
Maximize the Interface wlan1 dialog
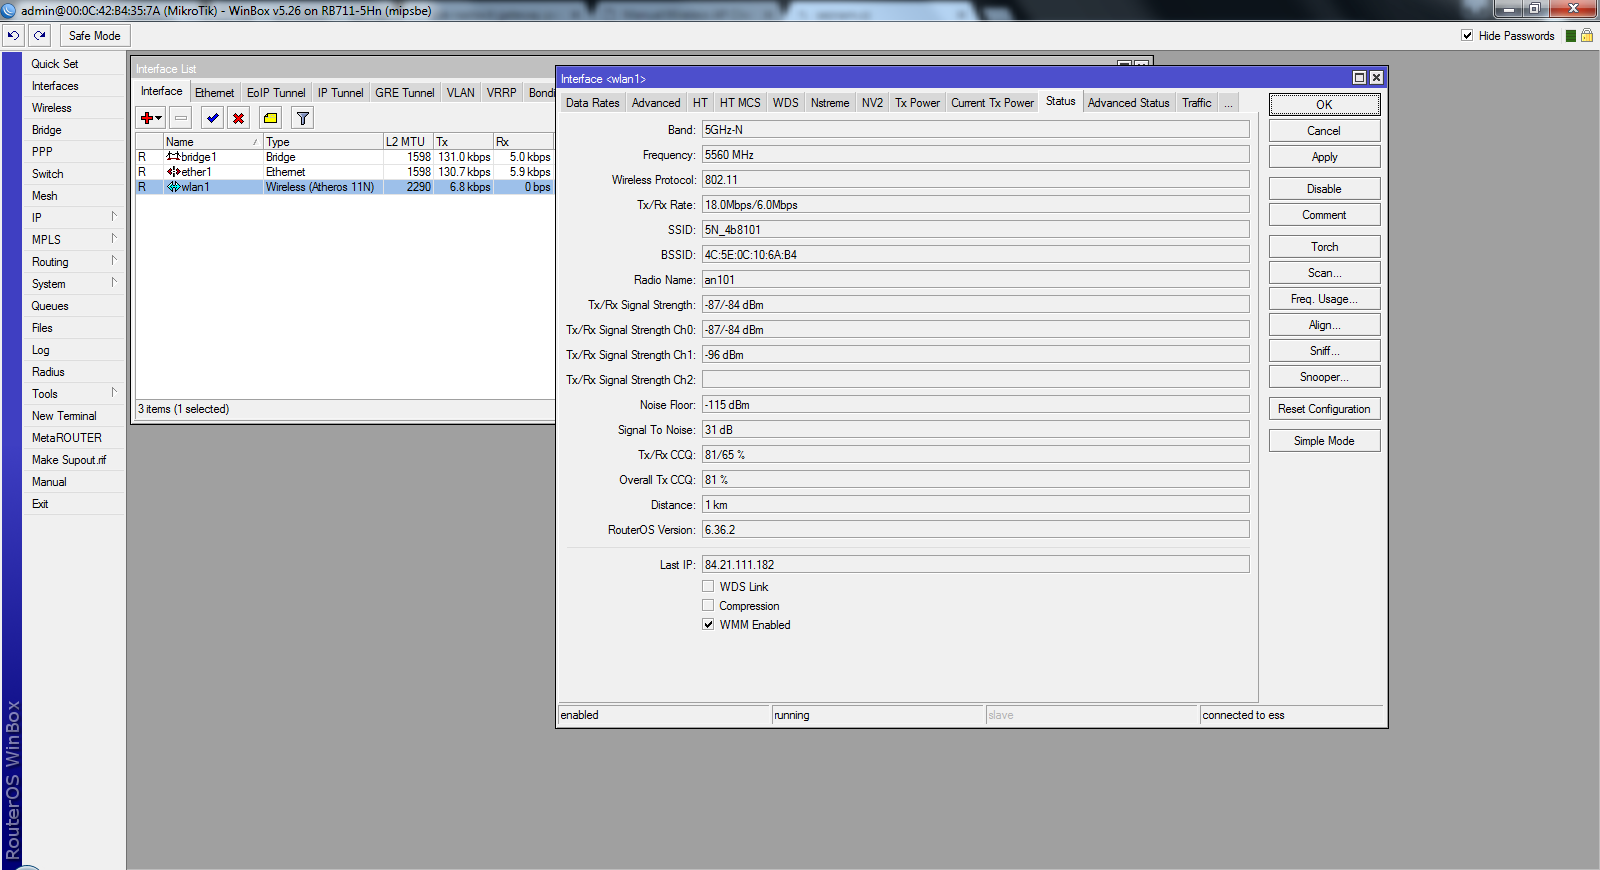pyautogui.click(x=1359, y=78)
